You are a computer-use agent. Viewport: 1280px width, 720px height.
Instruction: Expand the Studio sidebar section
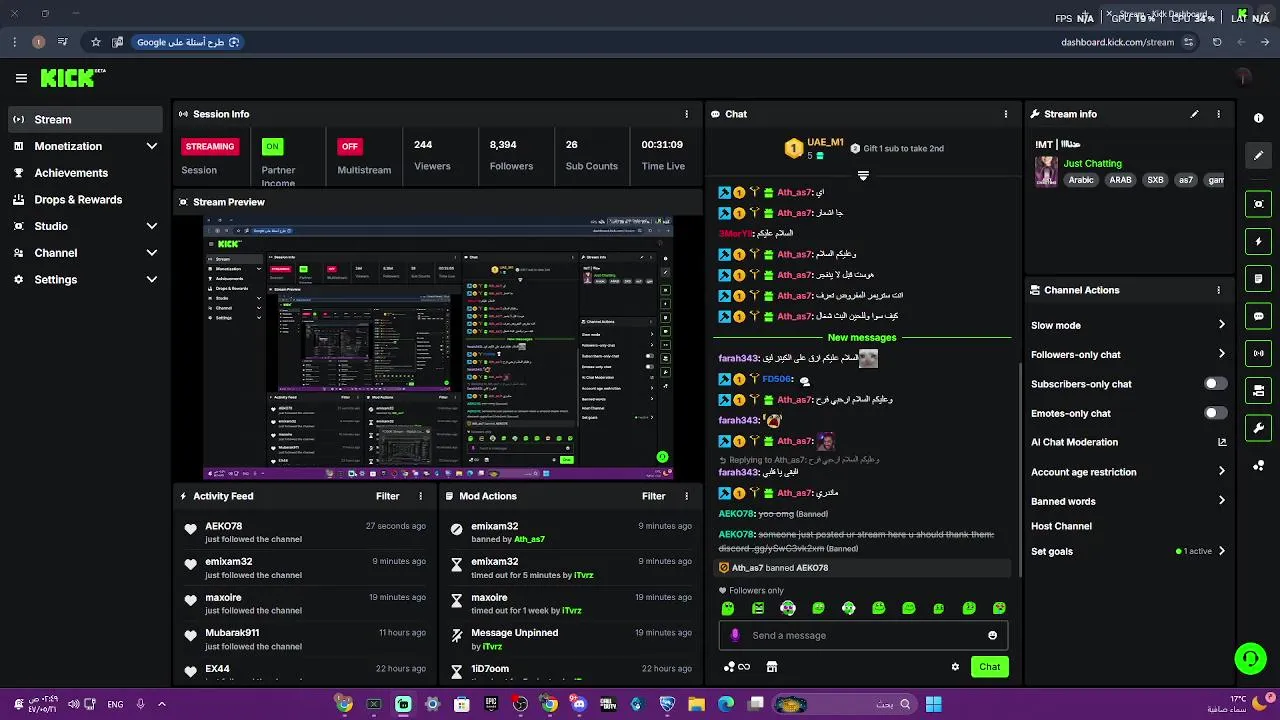[x=152, y=226]
